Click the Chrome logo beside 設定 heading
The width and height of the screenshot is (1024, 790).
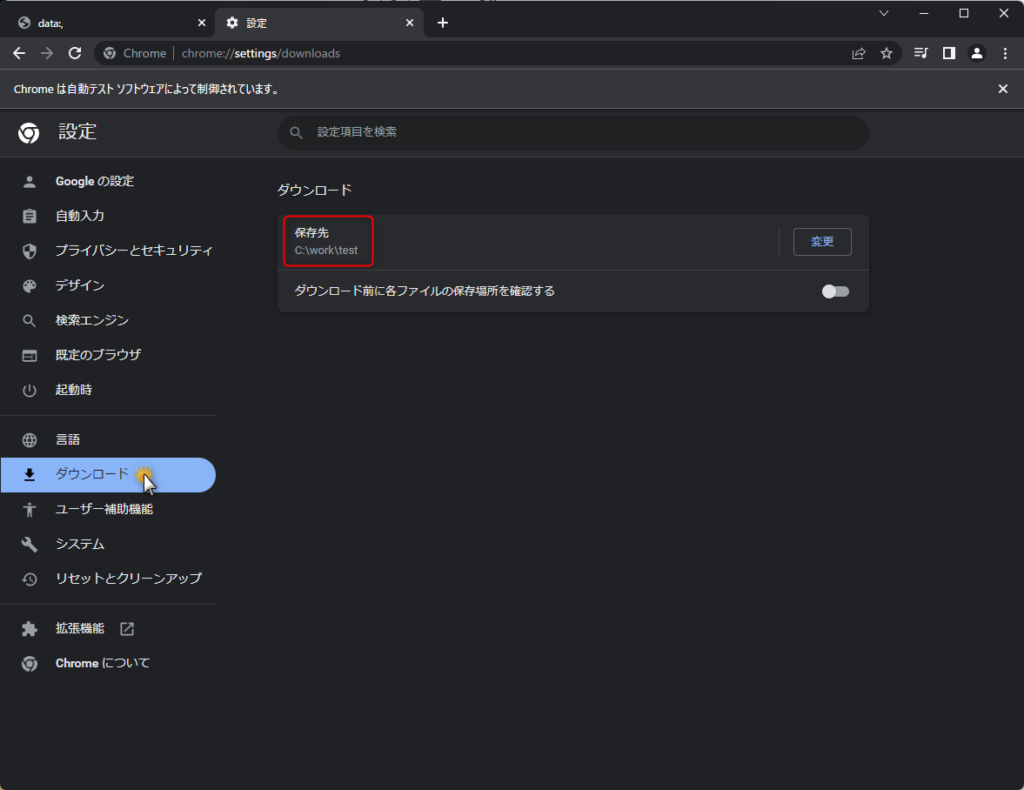29,133
